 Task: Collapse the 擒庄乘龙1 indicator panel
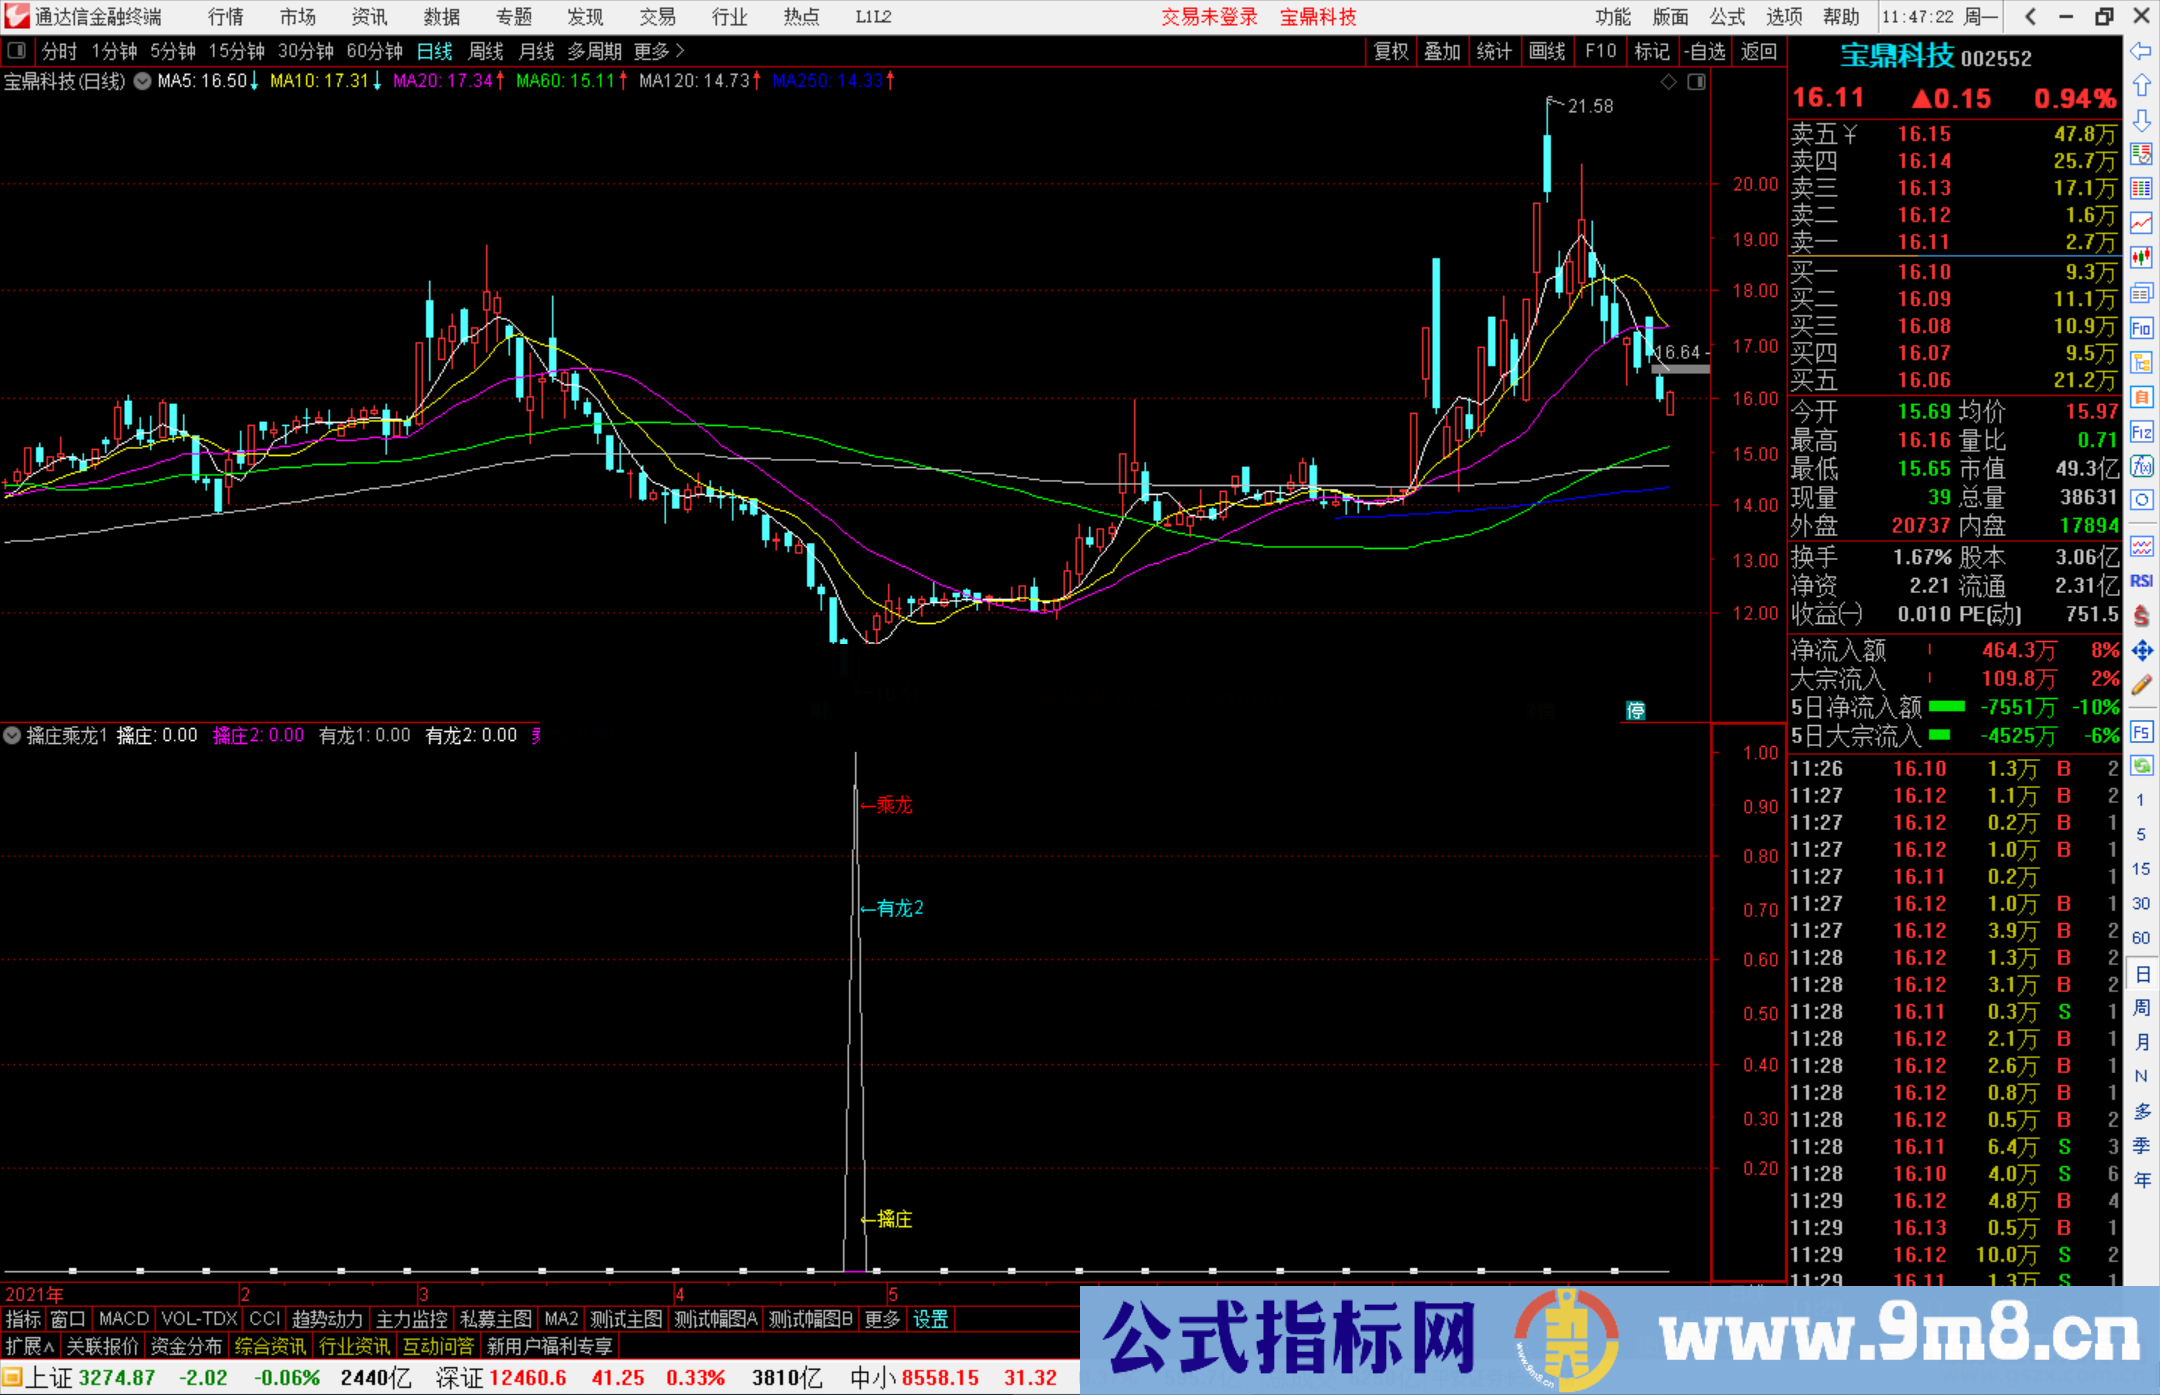(12, 735)
